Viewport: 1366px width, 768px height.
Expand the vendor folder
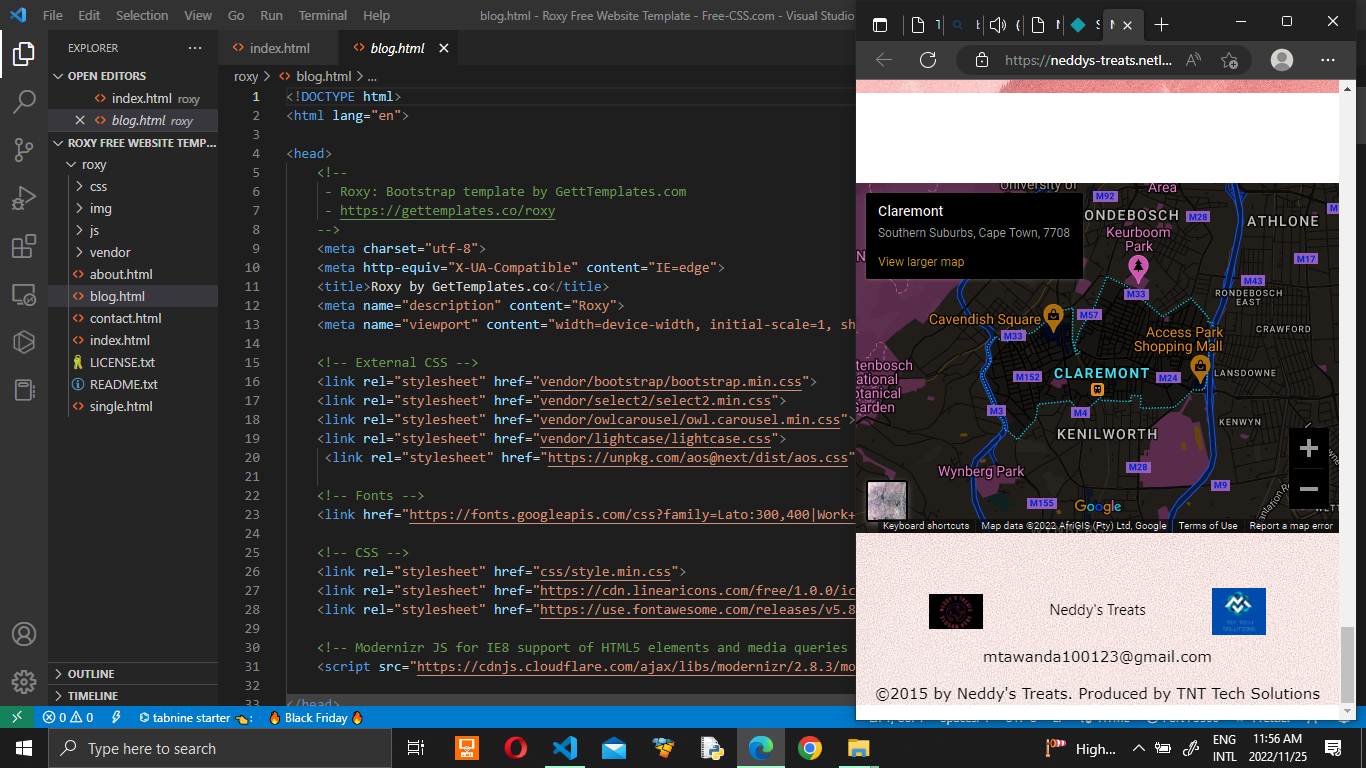coord(109,253)
